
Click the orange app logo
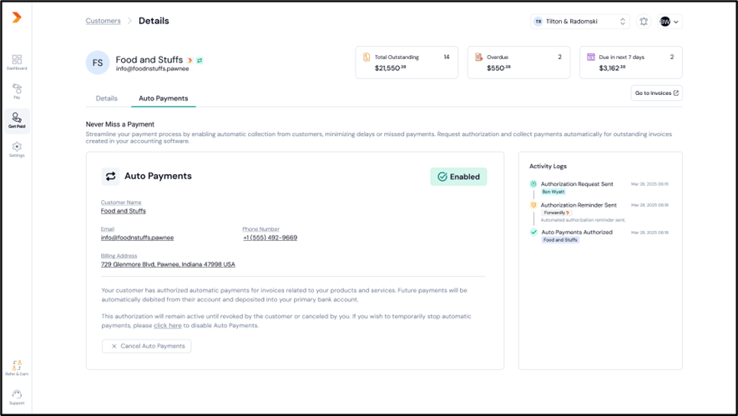16,18
